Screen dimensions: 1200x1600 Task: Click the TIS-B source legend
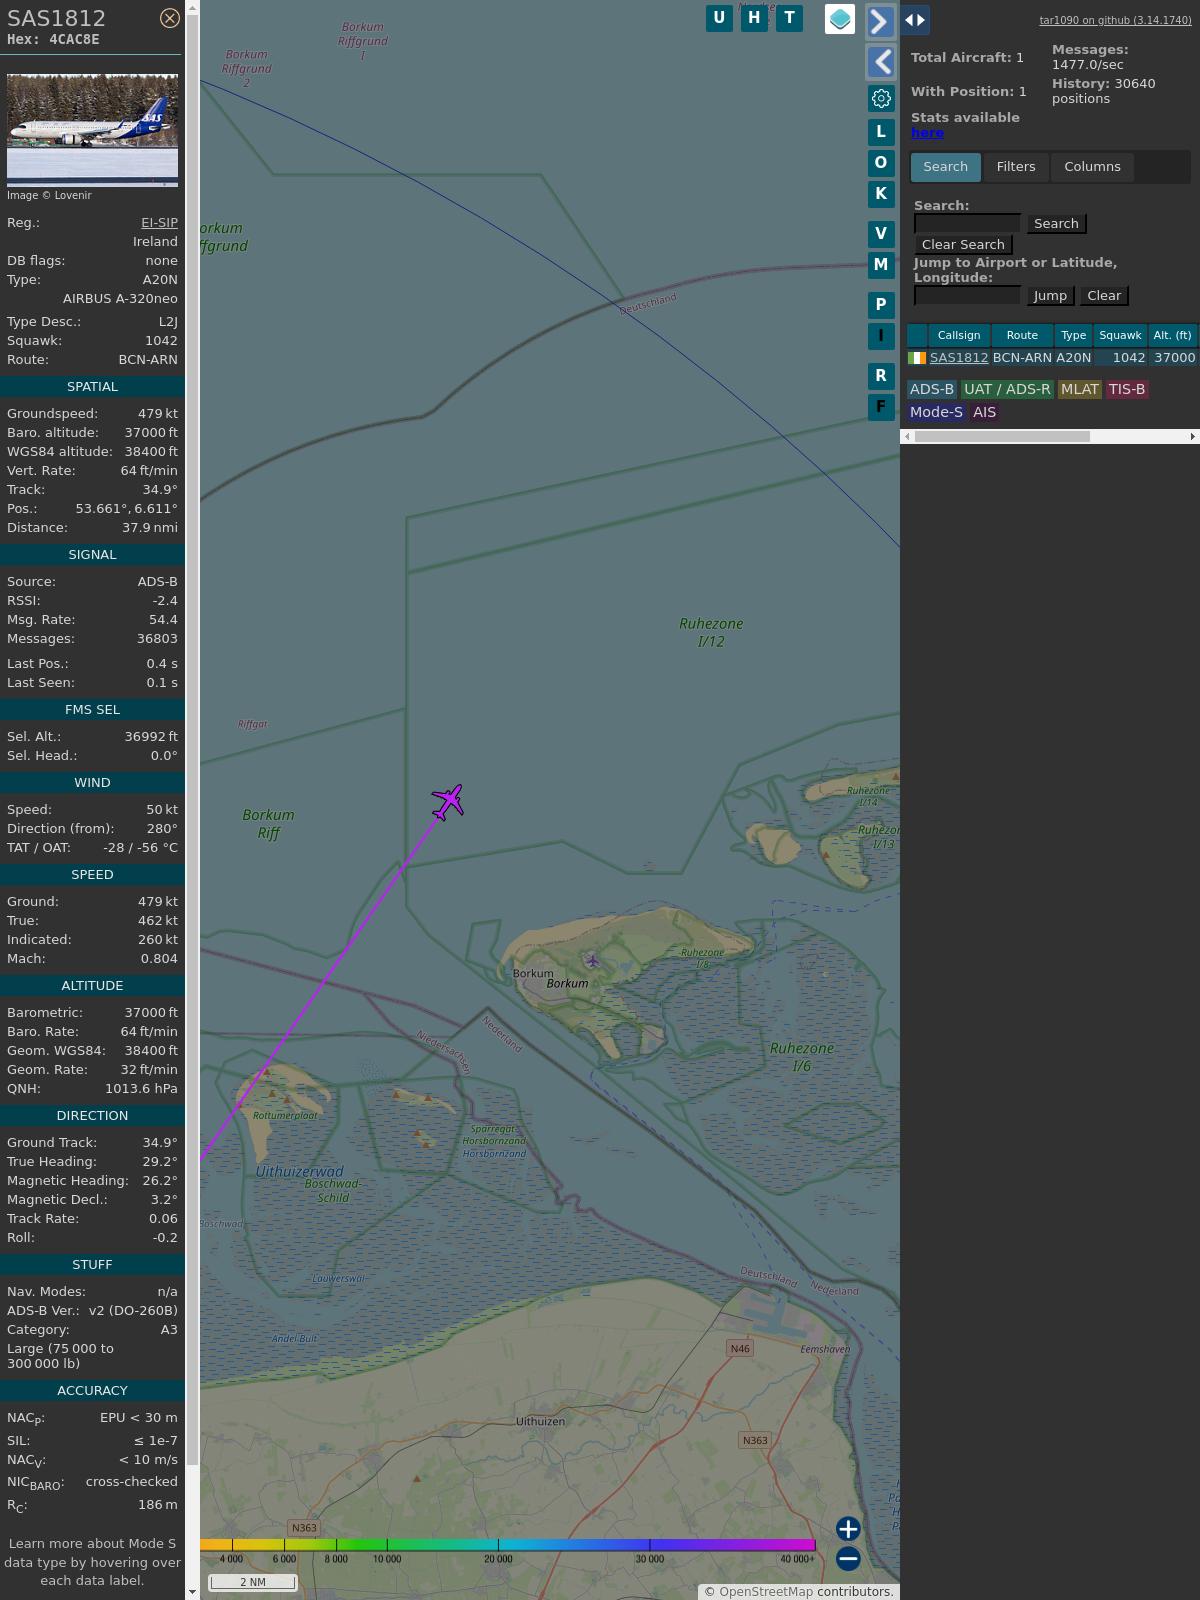pos(1127,390)
